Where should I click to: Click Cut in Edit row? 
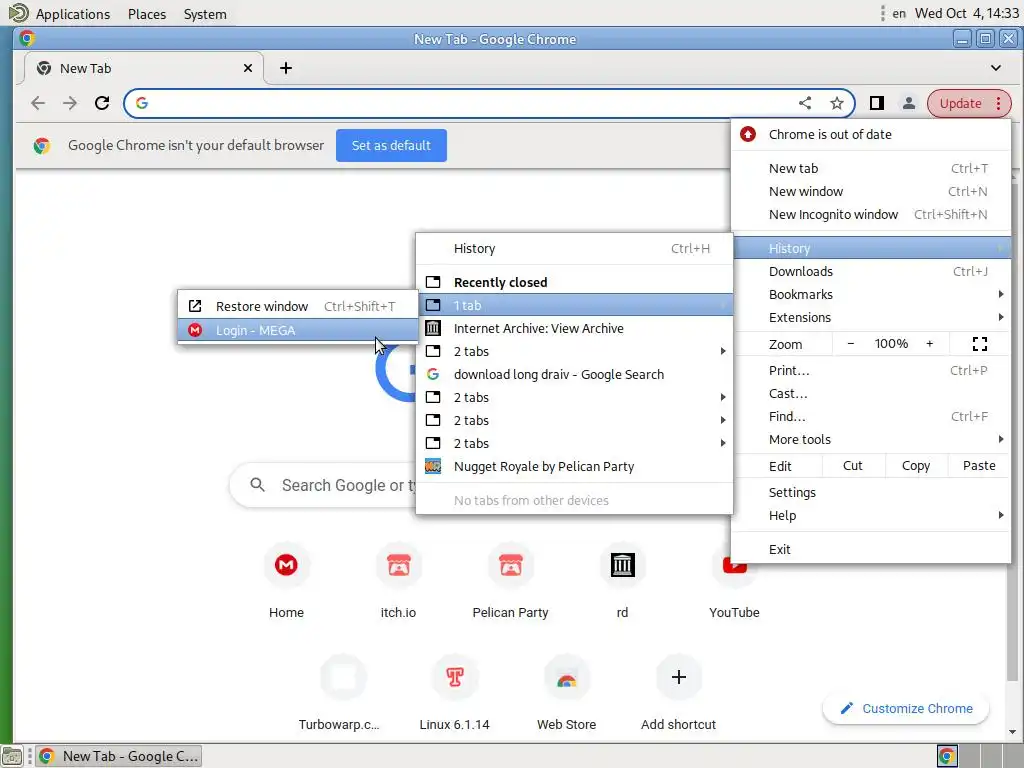tap(852, 466)
